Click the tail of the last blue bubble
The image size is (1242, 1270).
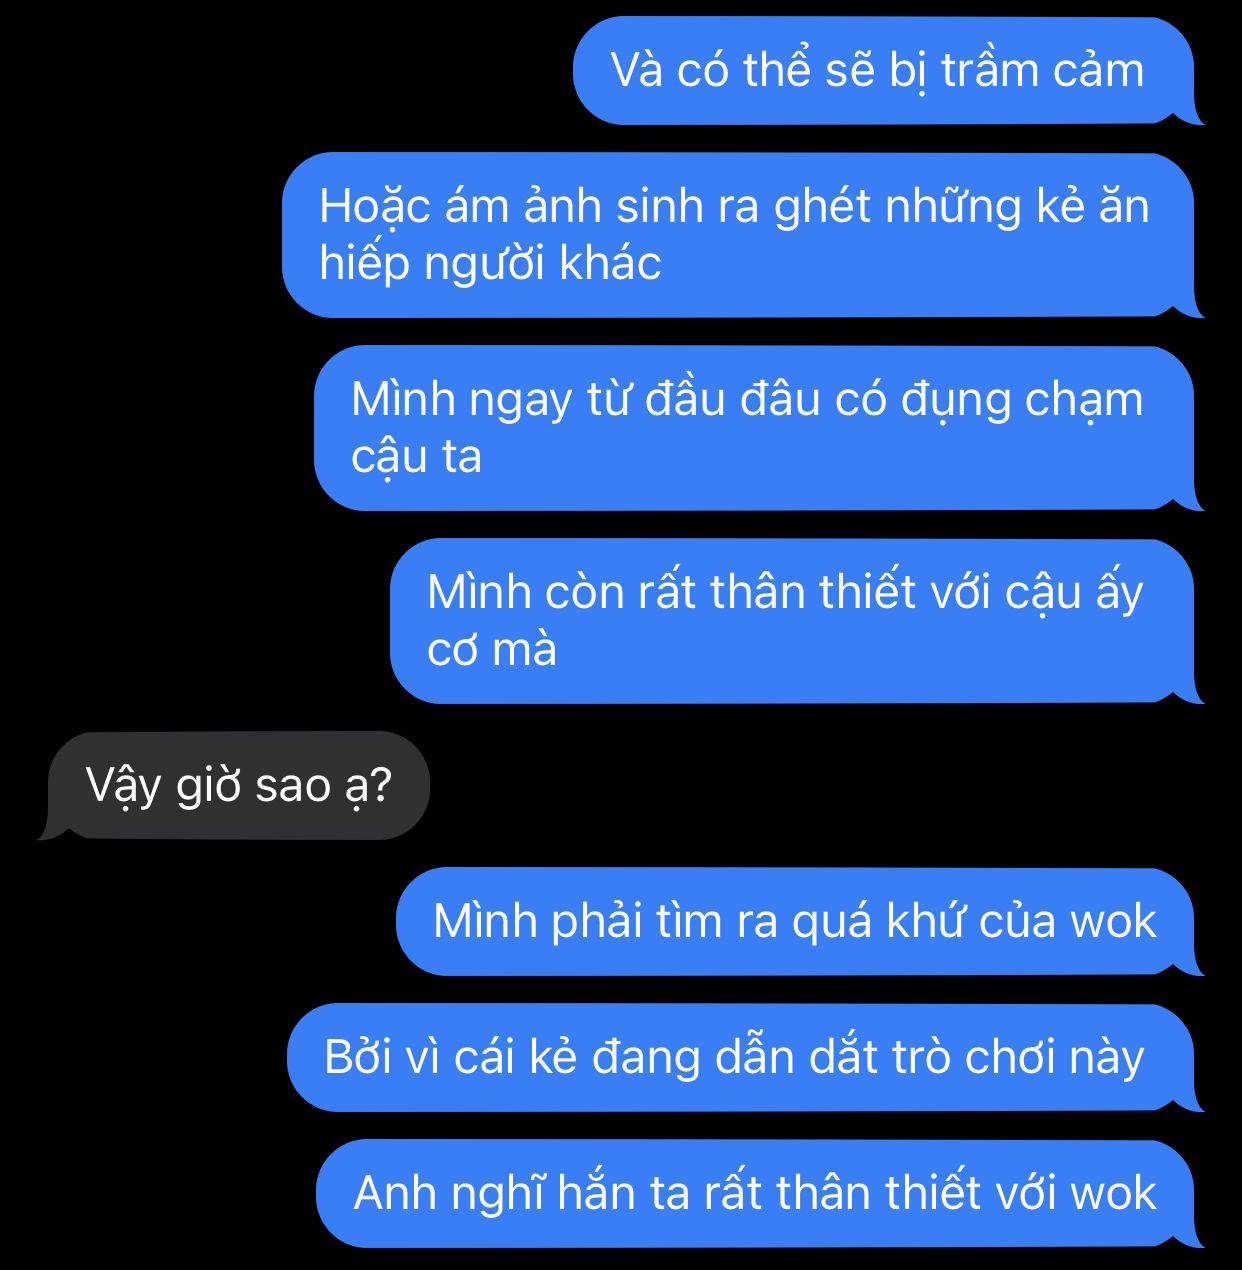(x=1194, y=1238)
